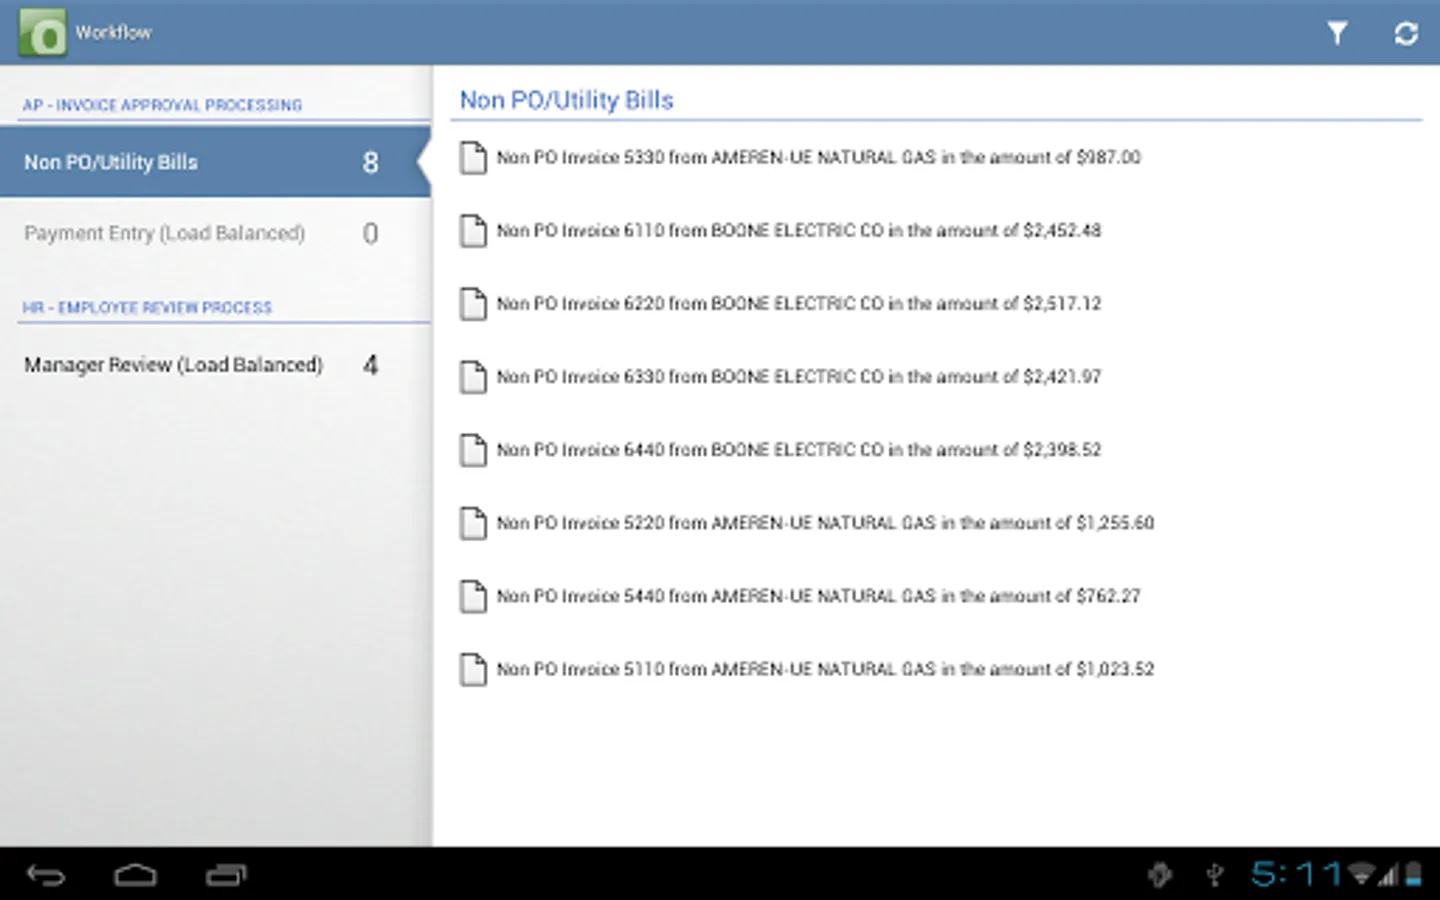Tap the Android back navigation button

pyautogui.click(x=46, y=876)
